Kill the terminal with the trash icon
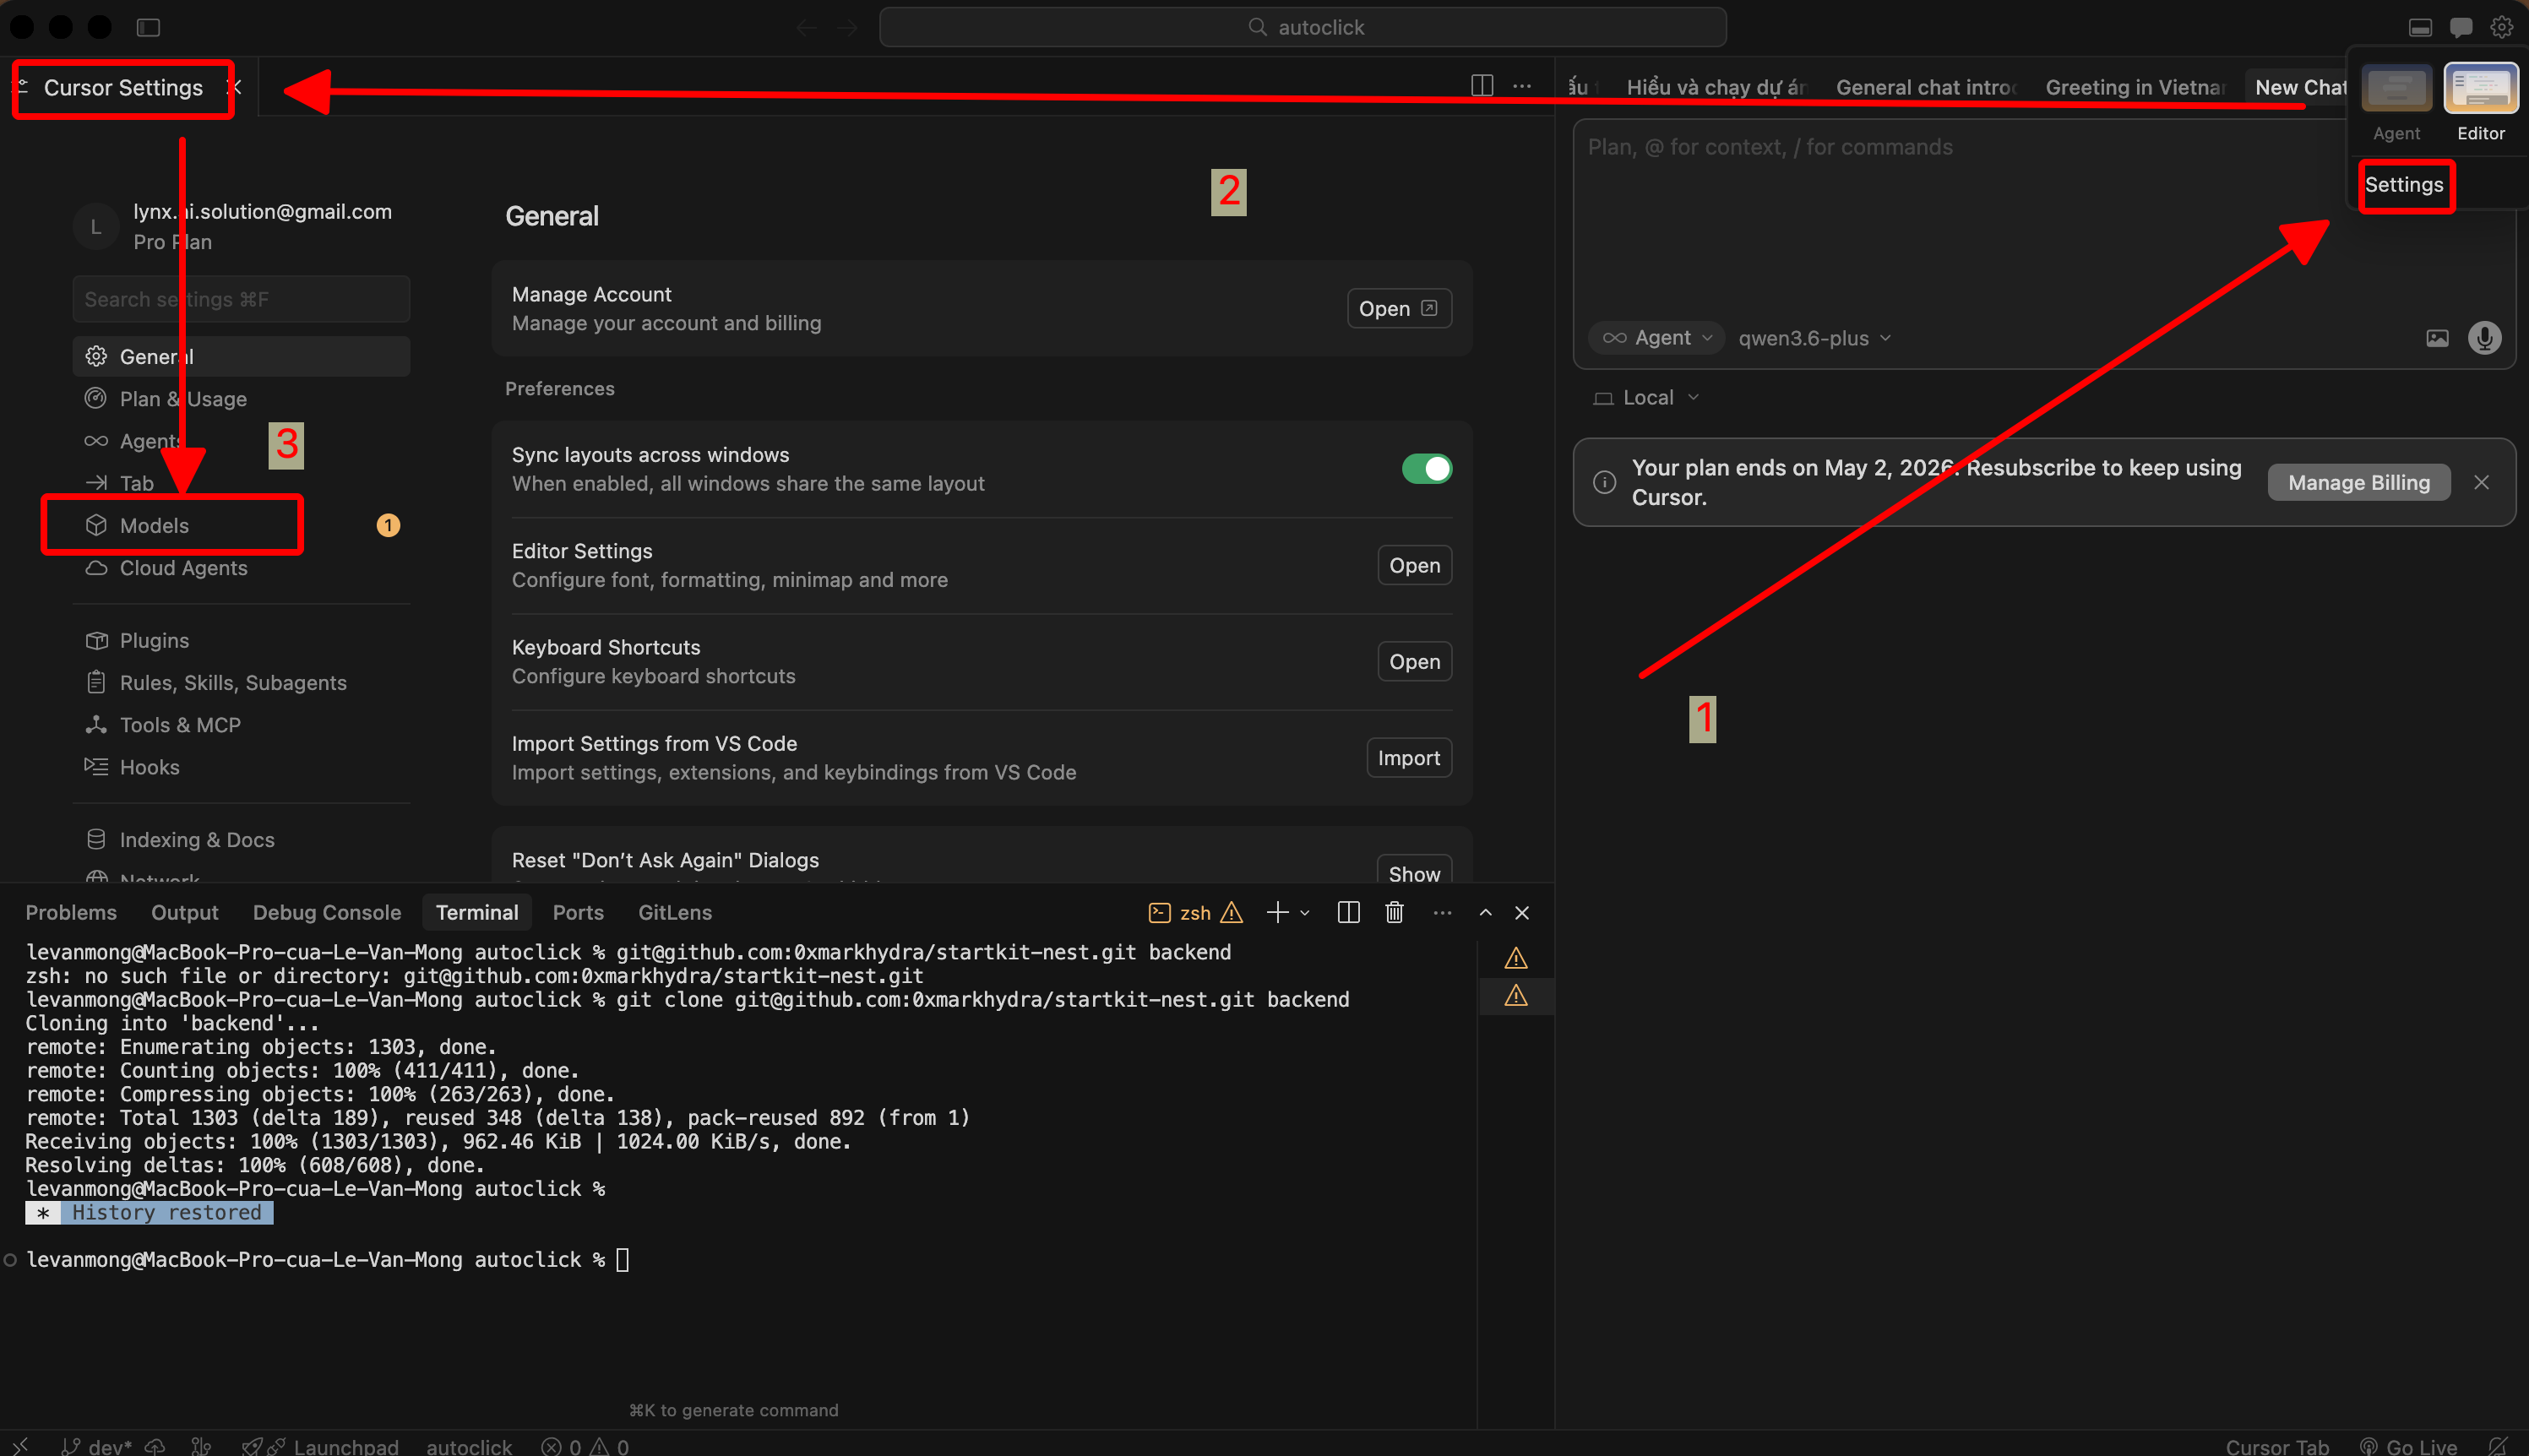 coord(1394,912)
